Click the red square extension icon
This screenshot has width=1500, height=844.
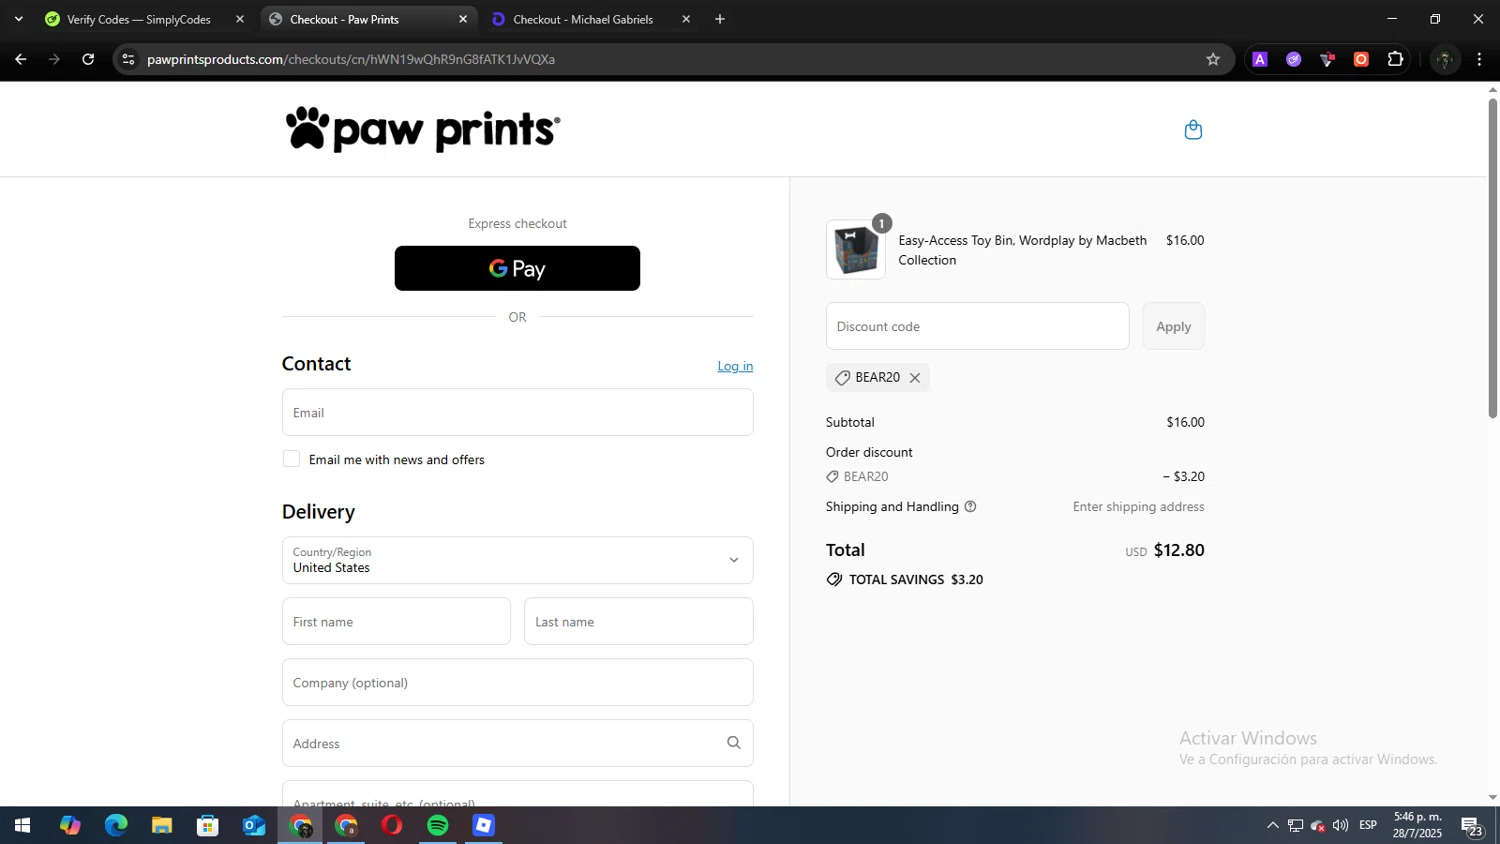pyautogui.click(x=1361, y=59)
